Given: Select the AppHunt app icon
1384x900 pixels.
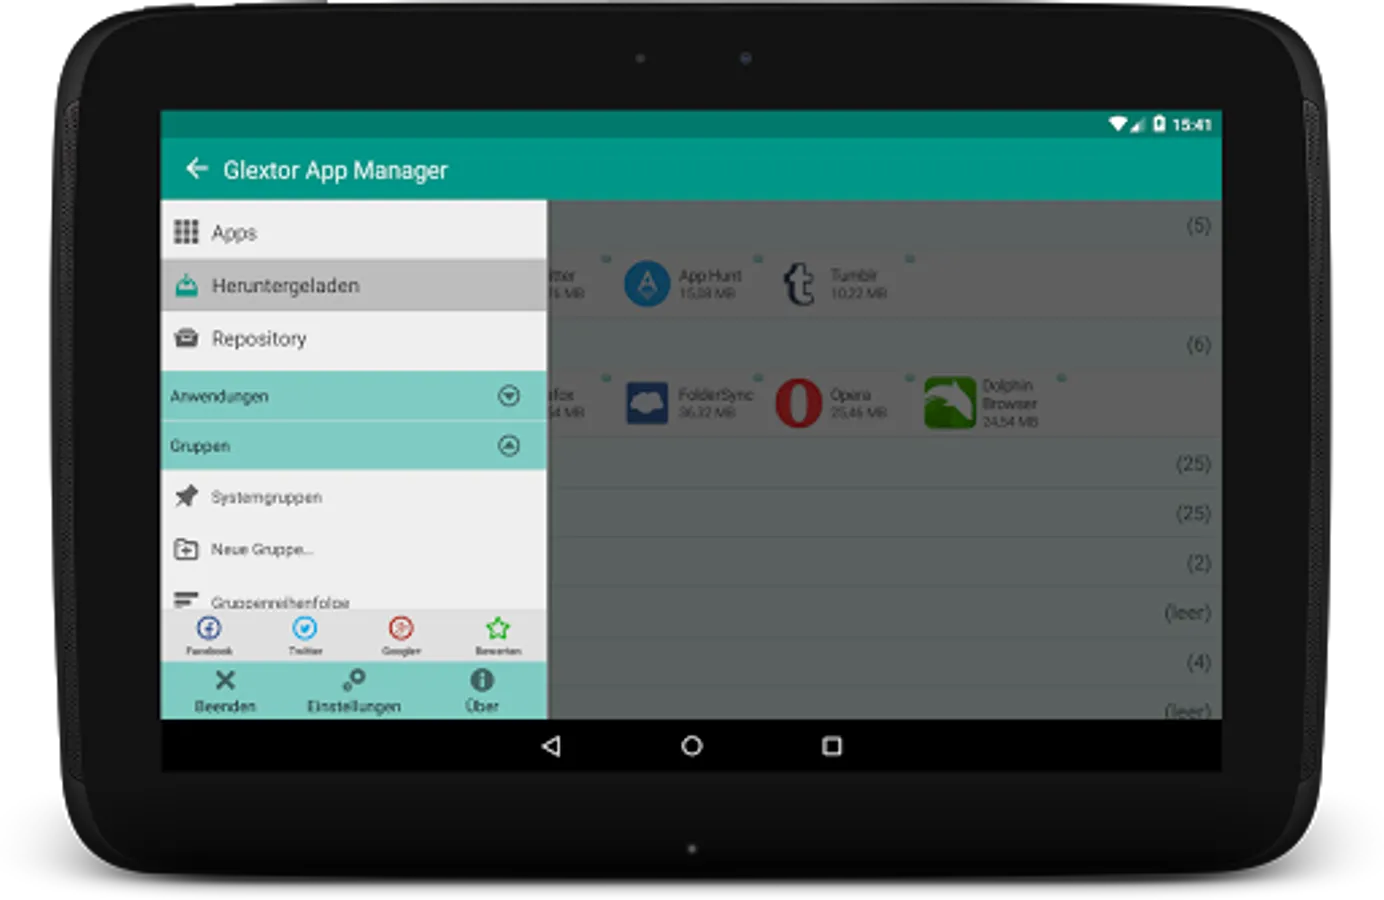Looking at the screenshot, I should pyautogui.click(x=648, y=284).
